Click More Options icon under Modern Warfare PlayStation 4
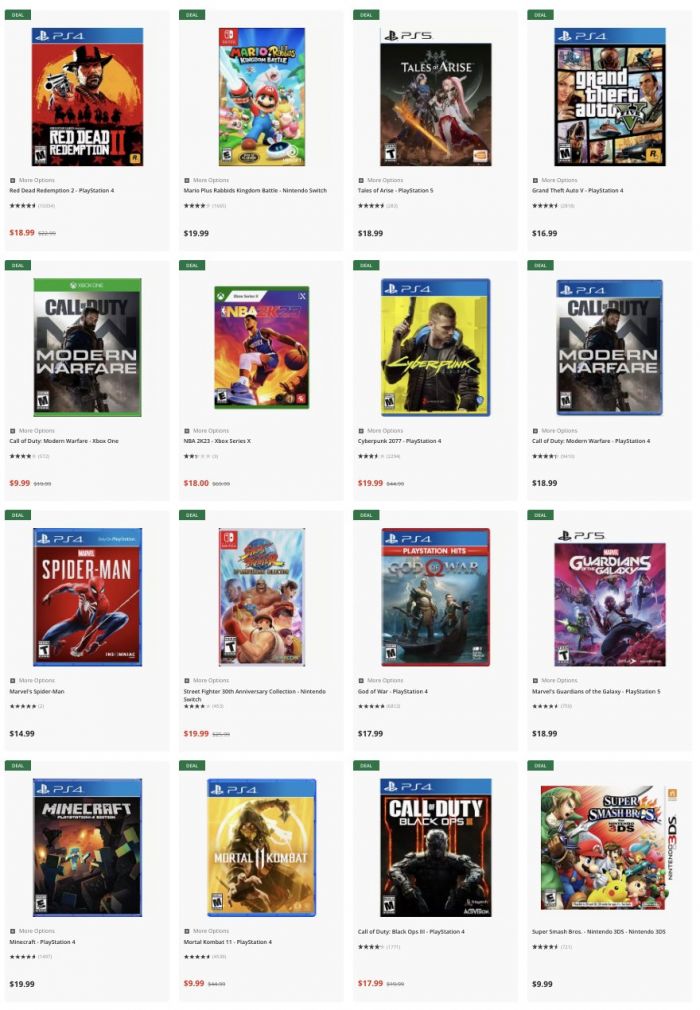 tap(535, 430)
